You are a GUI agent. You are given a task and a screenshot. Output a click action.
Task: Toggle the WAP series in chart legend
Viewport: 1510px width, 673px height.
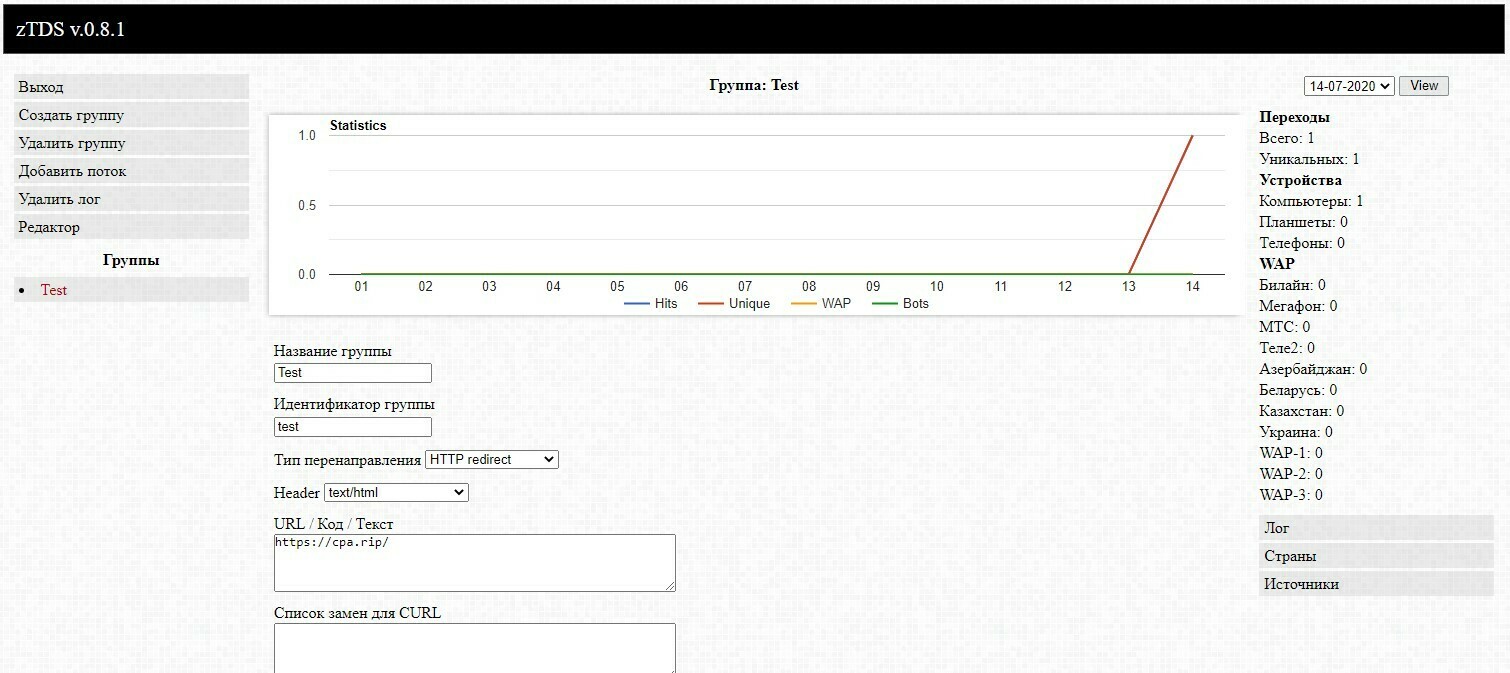[x=821, y=303]
